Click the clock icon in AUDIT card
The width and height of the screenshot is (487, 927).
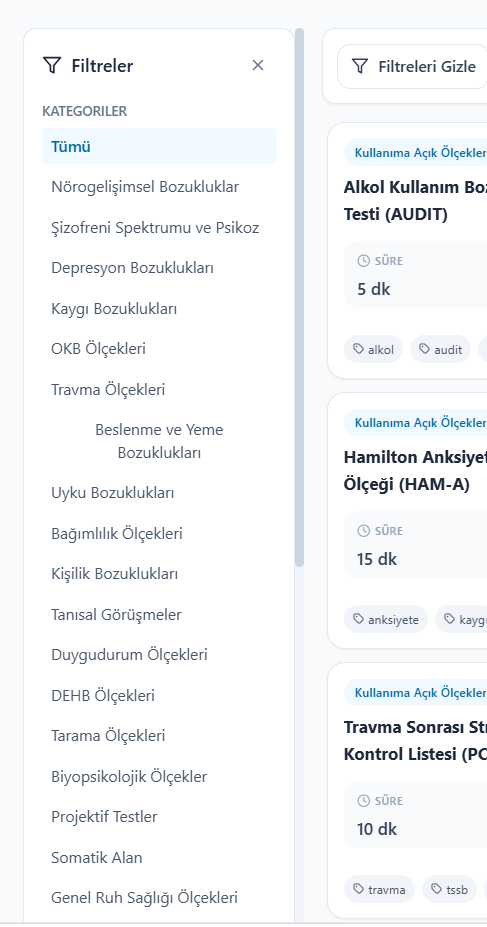coord(363,261)
